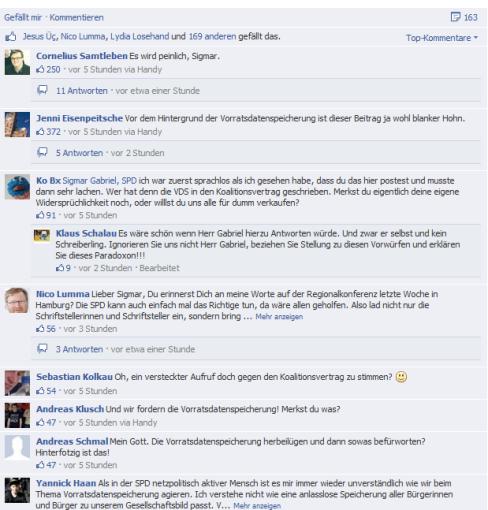Open Jenni Eisenpeitsche's profile name link

point(79,118)
